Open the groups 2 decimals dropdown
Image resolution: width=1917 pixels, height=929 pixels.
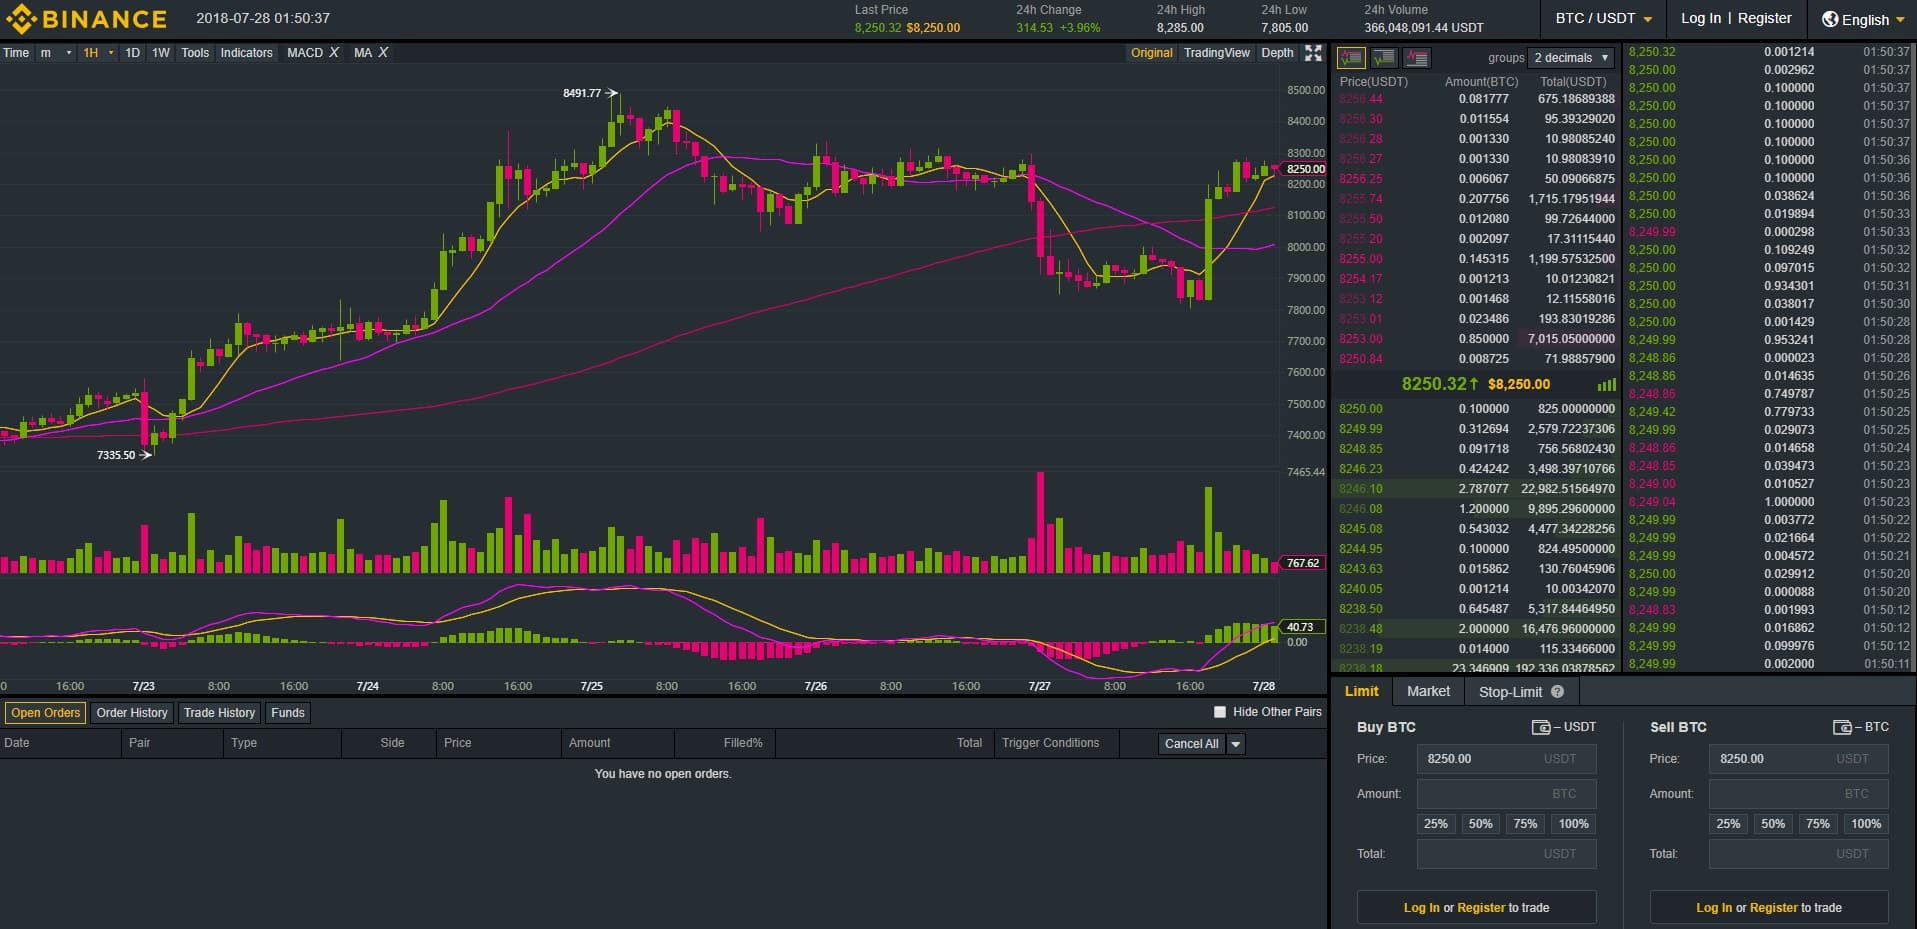coord(1572,58)
